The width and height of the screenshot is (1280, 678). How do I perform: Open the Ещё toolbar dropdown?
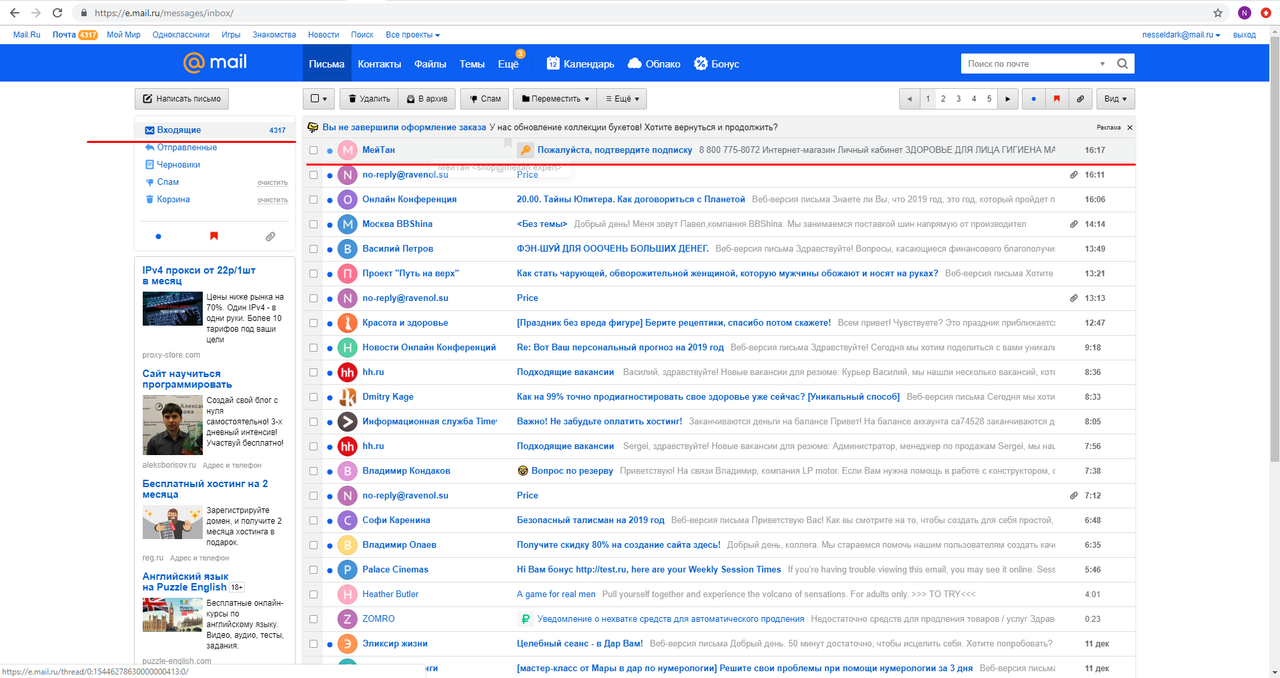click(x=621, y=99)
